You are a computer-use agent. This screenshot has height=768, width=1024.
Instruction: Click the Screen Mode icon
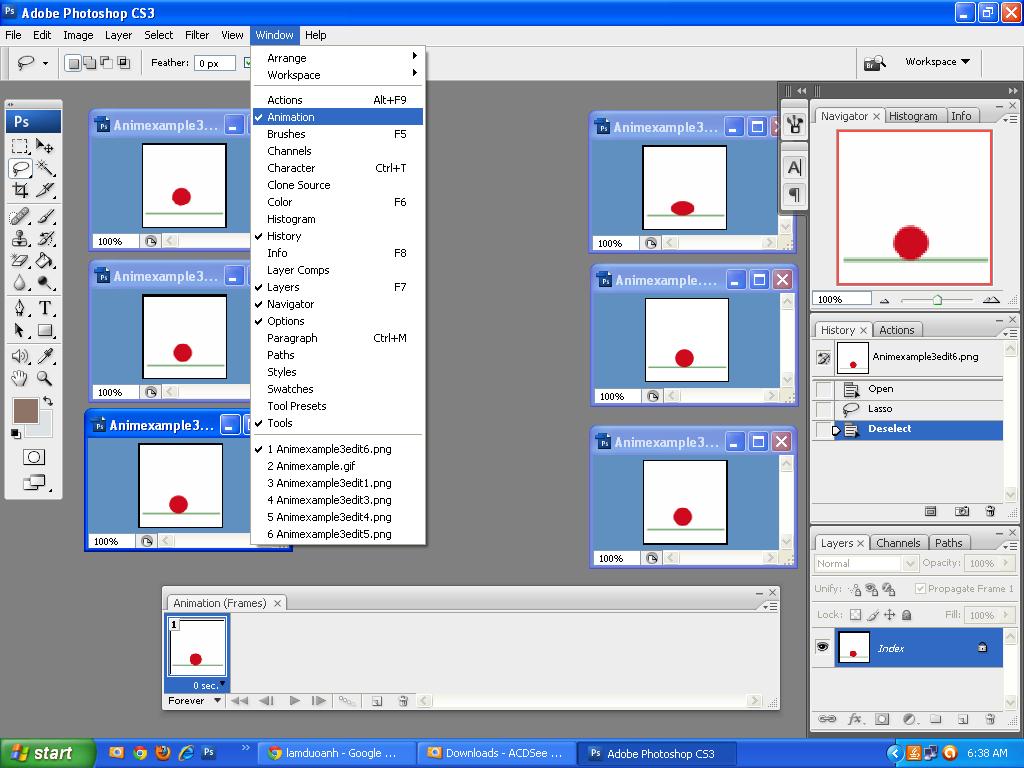click(x=34, y=483)
